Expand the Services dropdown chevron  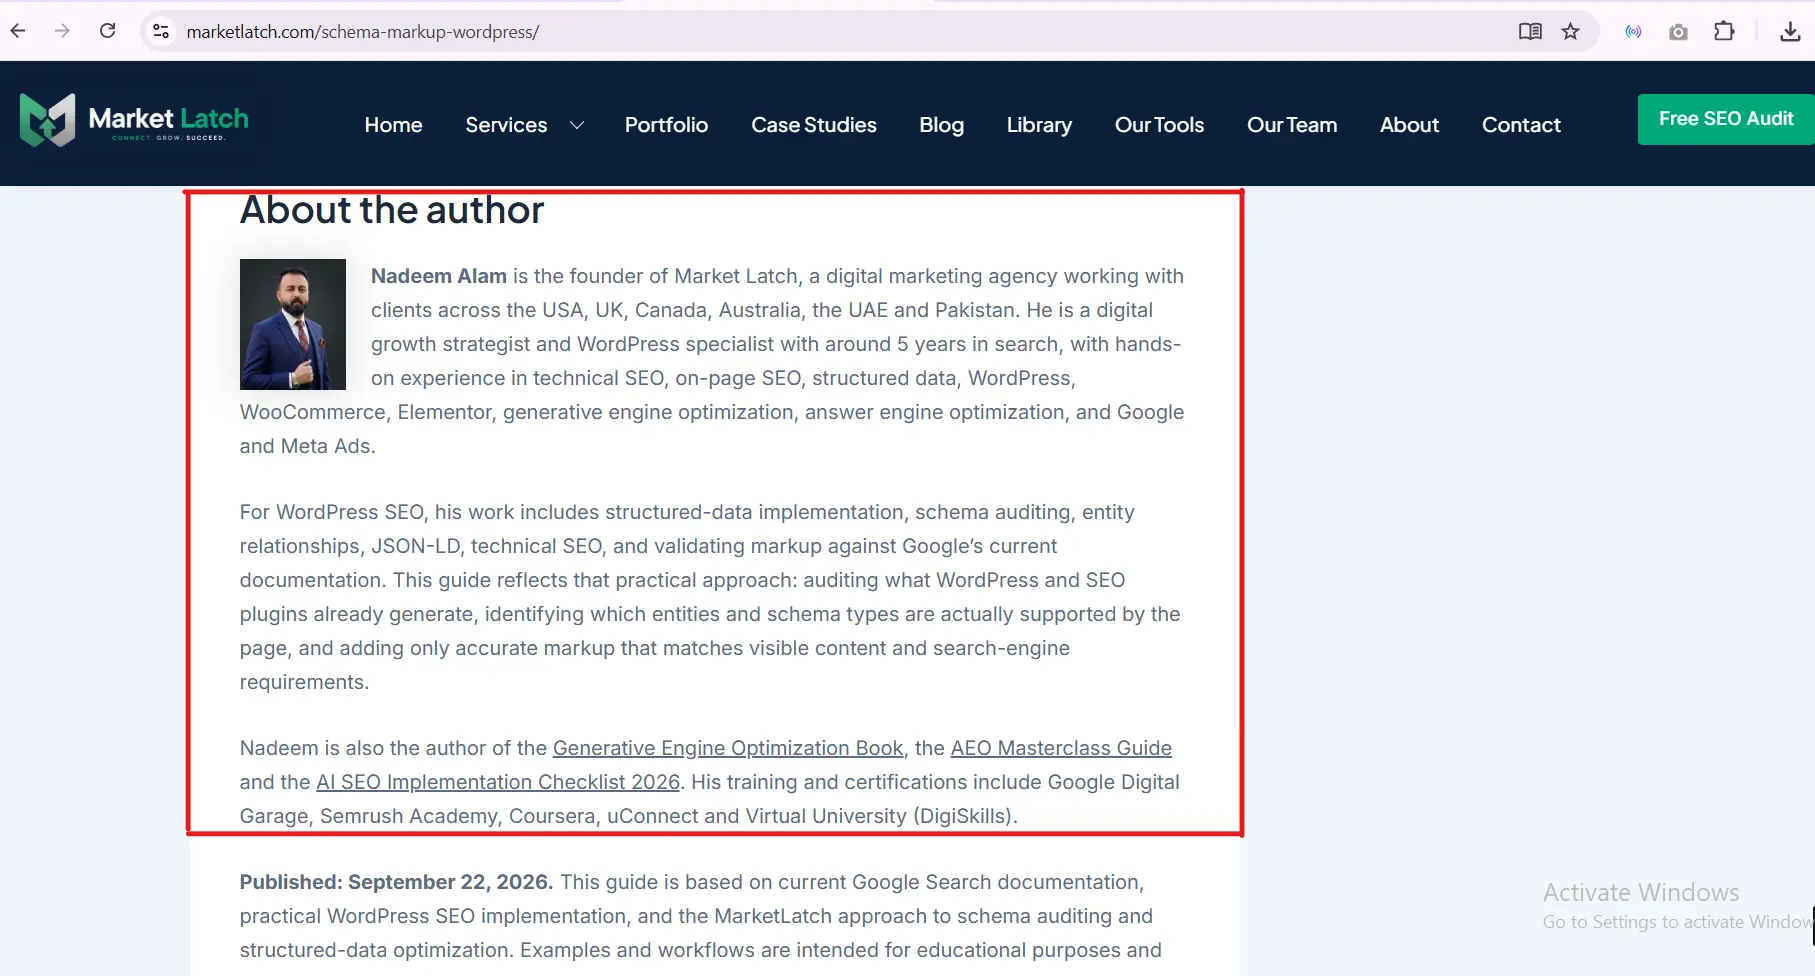[577, 125]
